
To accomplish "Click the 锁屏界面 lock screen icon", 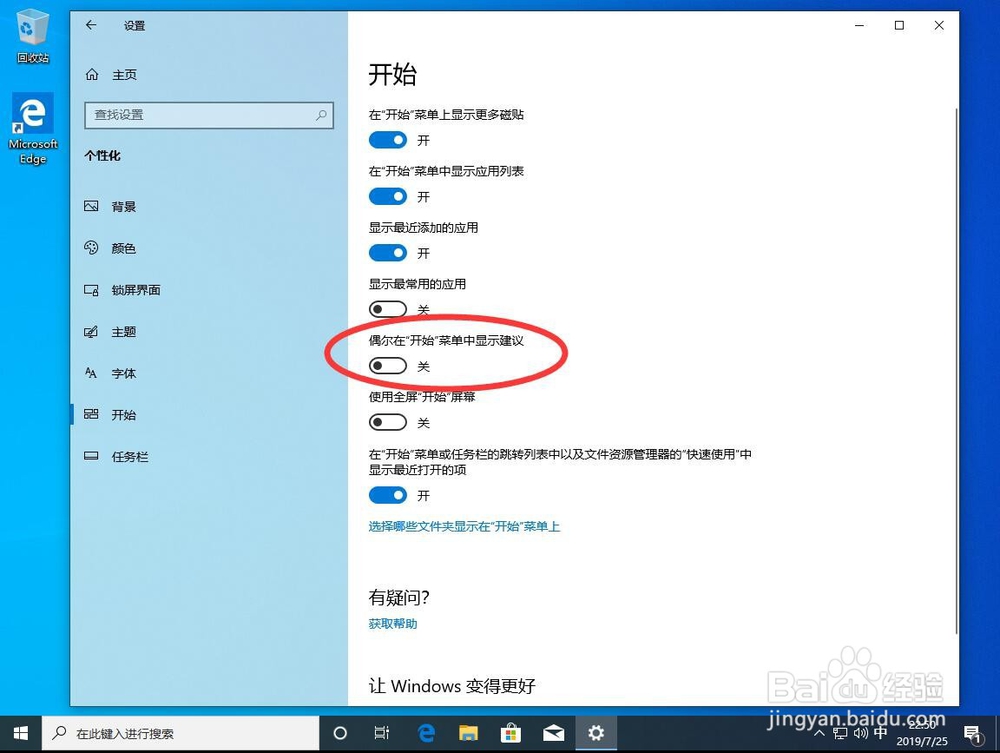I will [91, 289].
